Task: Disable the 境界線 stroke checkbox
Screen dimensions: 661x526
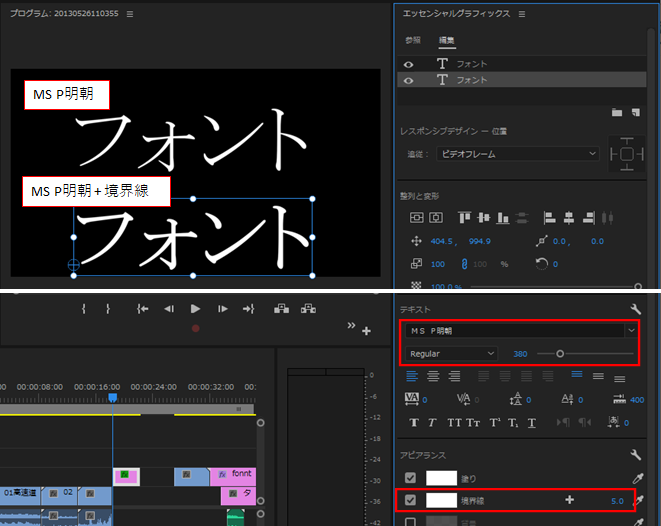Action: click(410, 500)
